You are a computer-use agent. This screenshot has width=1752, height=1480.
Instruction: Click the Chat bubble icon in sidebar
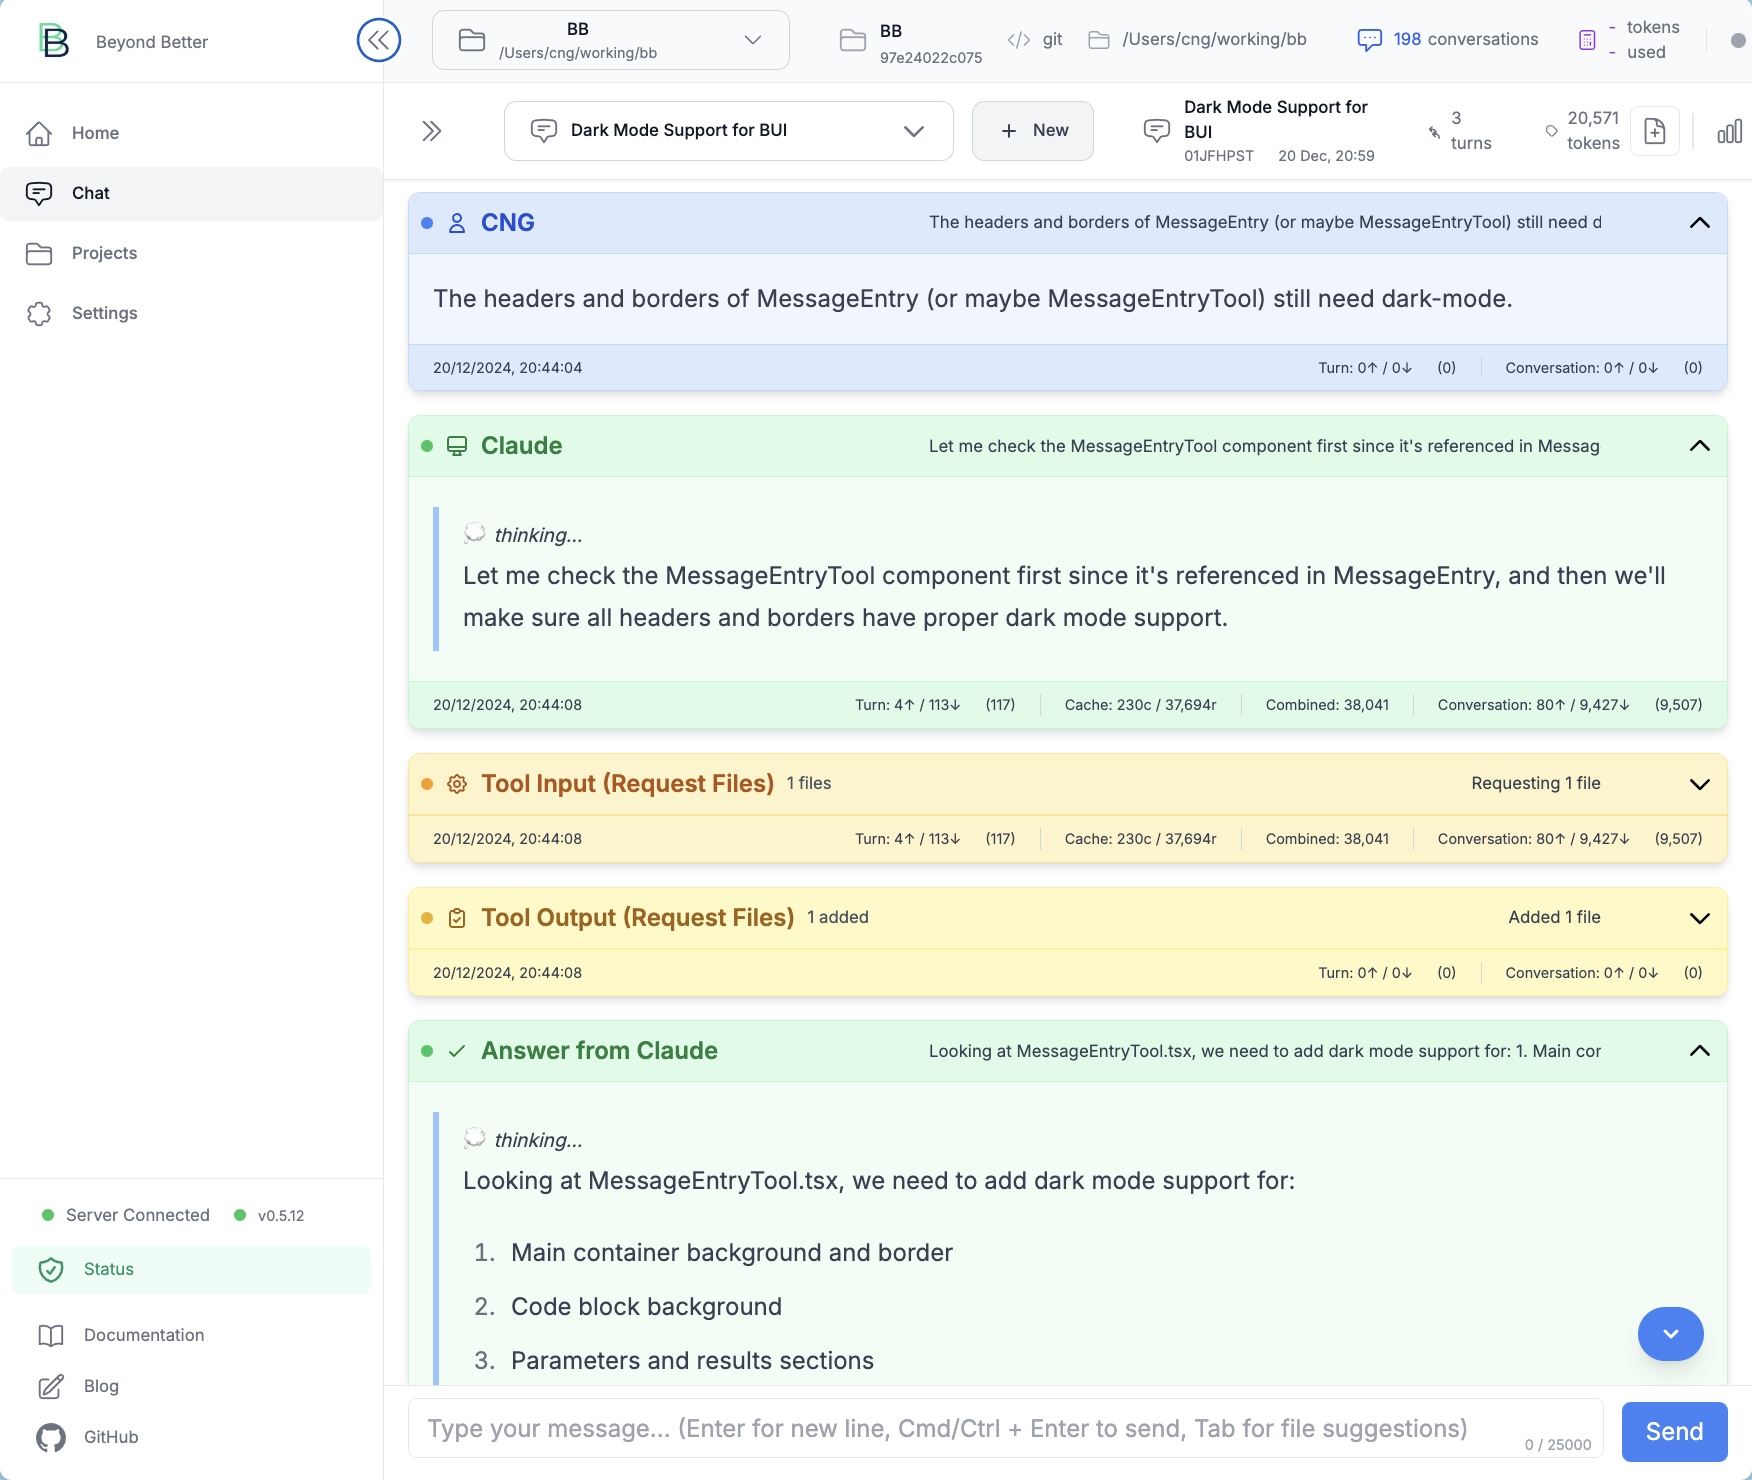[x=39, y=193]
